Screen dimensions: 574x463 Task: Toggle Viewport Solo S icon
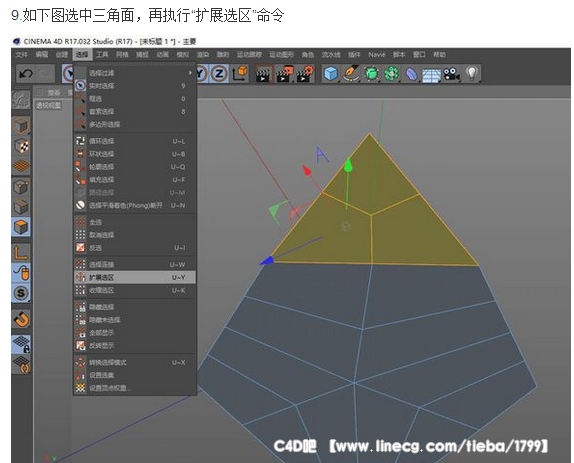[x=21, y=293]
